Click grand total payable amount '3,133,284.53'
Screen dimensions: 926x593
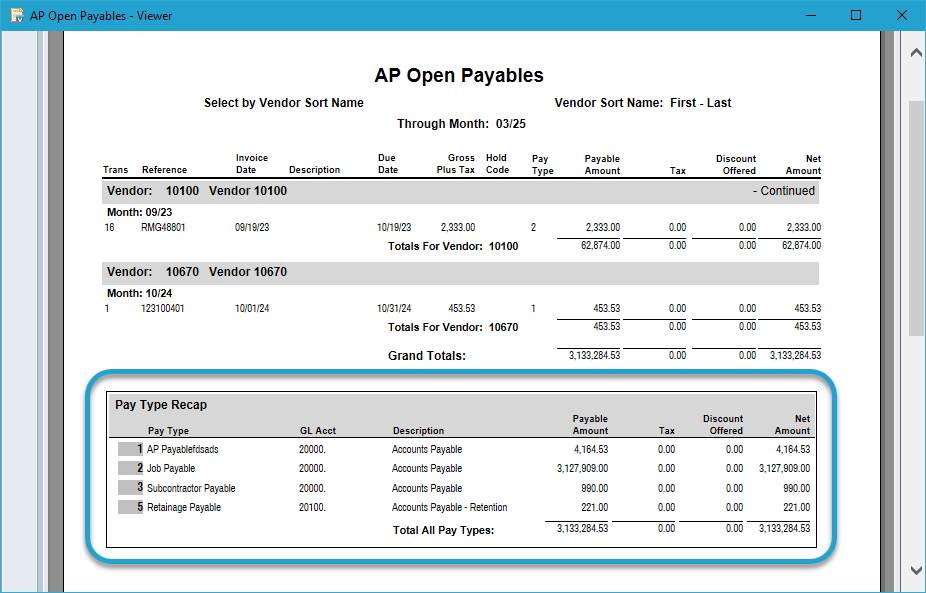(x=595, y=355)
